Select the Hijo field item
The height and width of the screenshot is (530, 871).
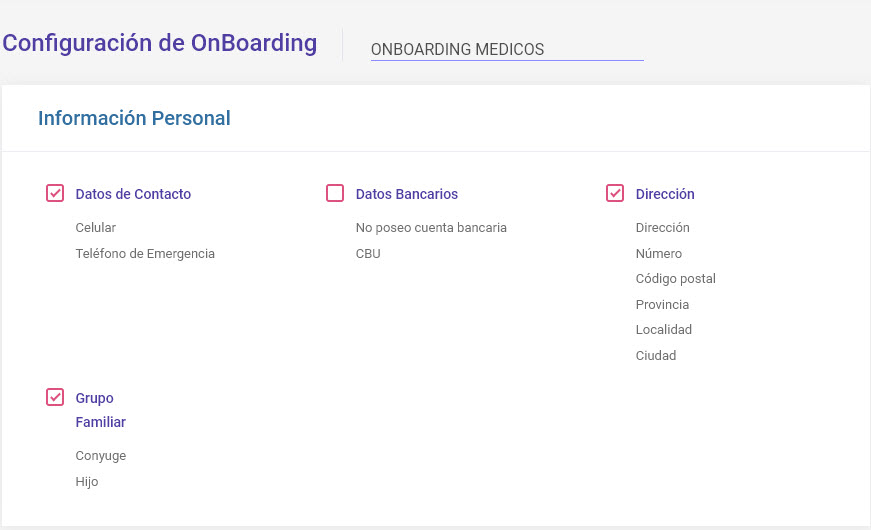point(87,482)
